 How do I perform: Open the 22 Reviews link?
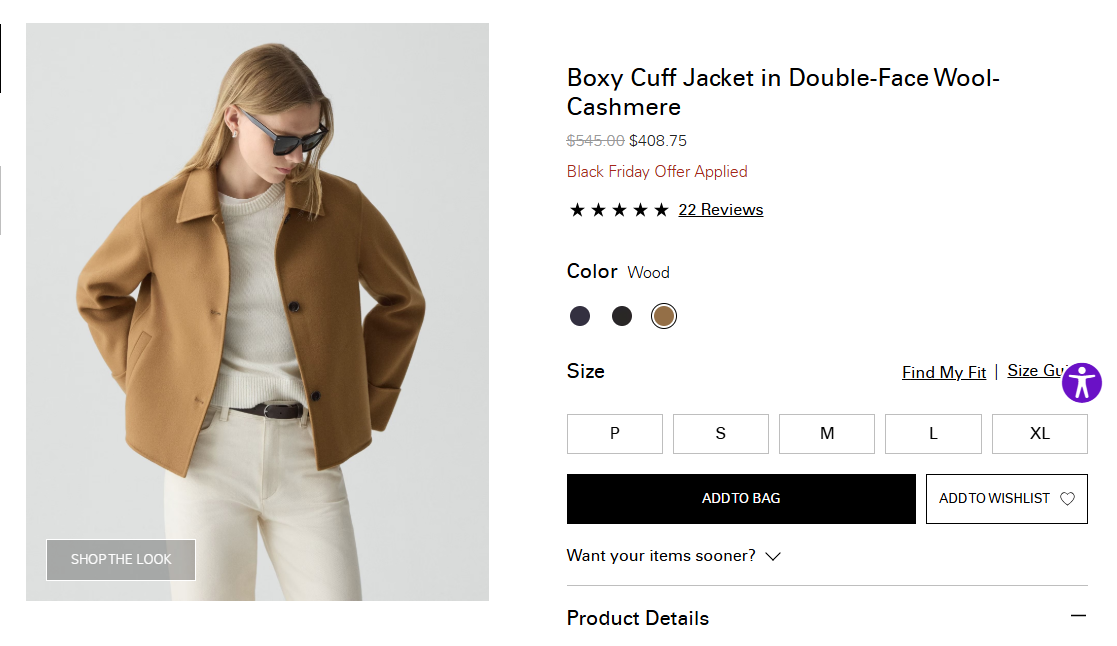720,210
